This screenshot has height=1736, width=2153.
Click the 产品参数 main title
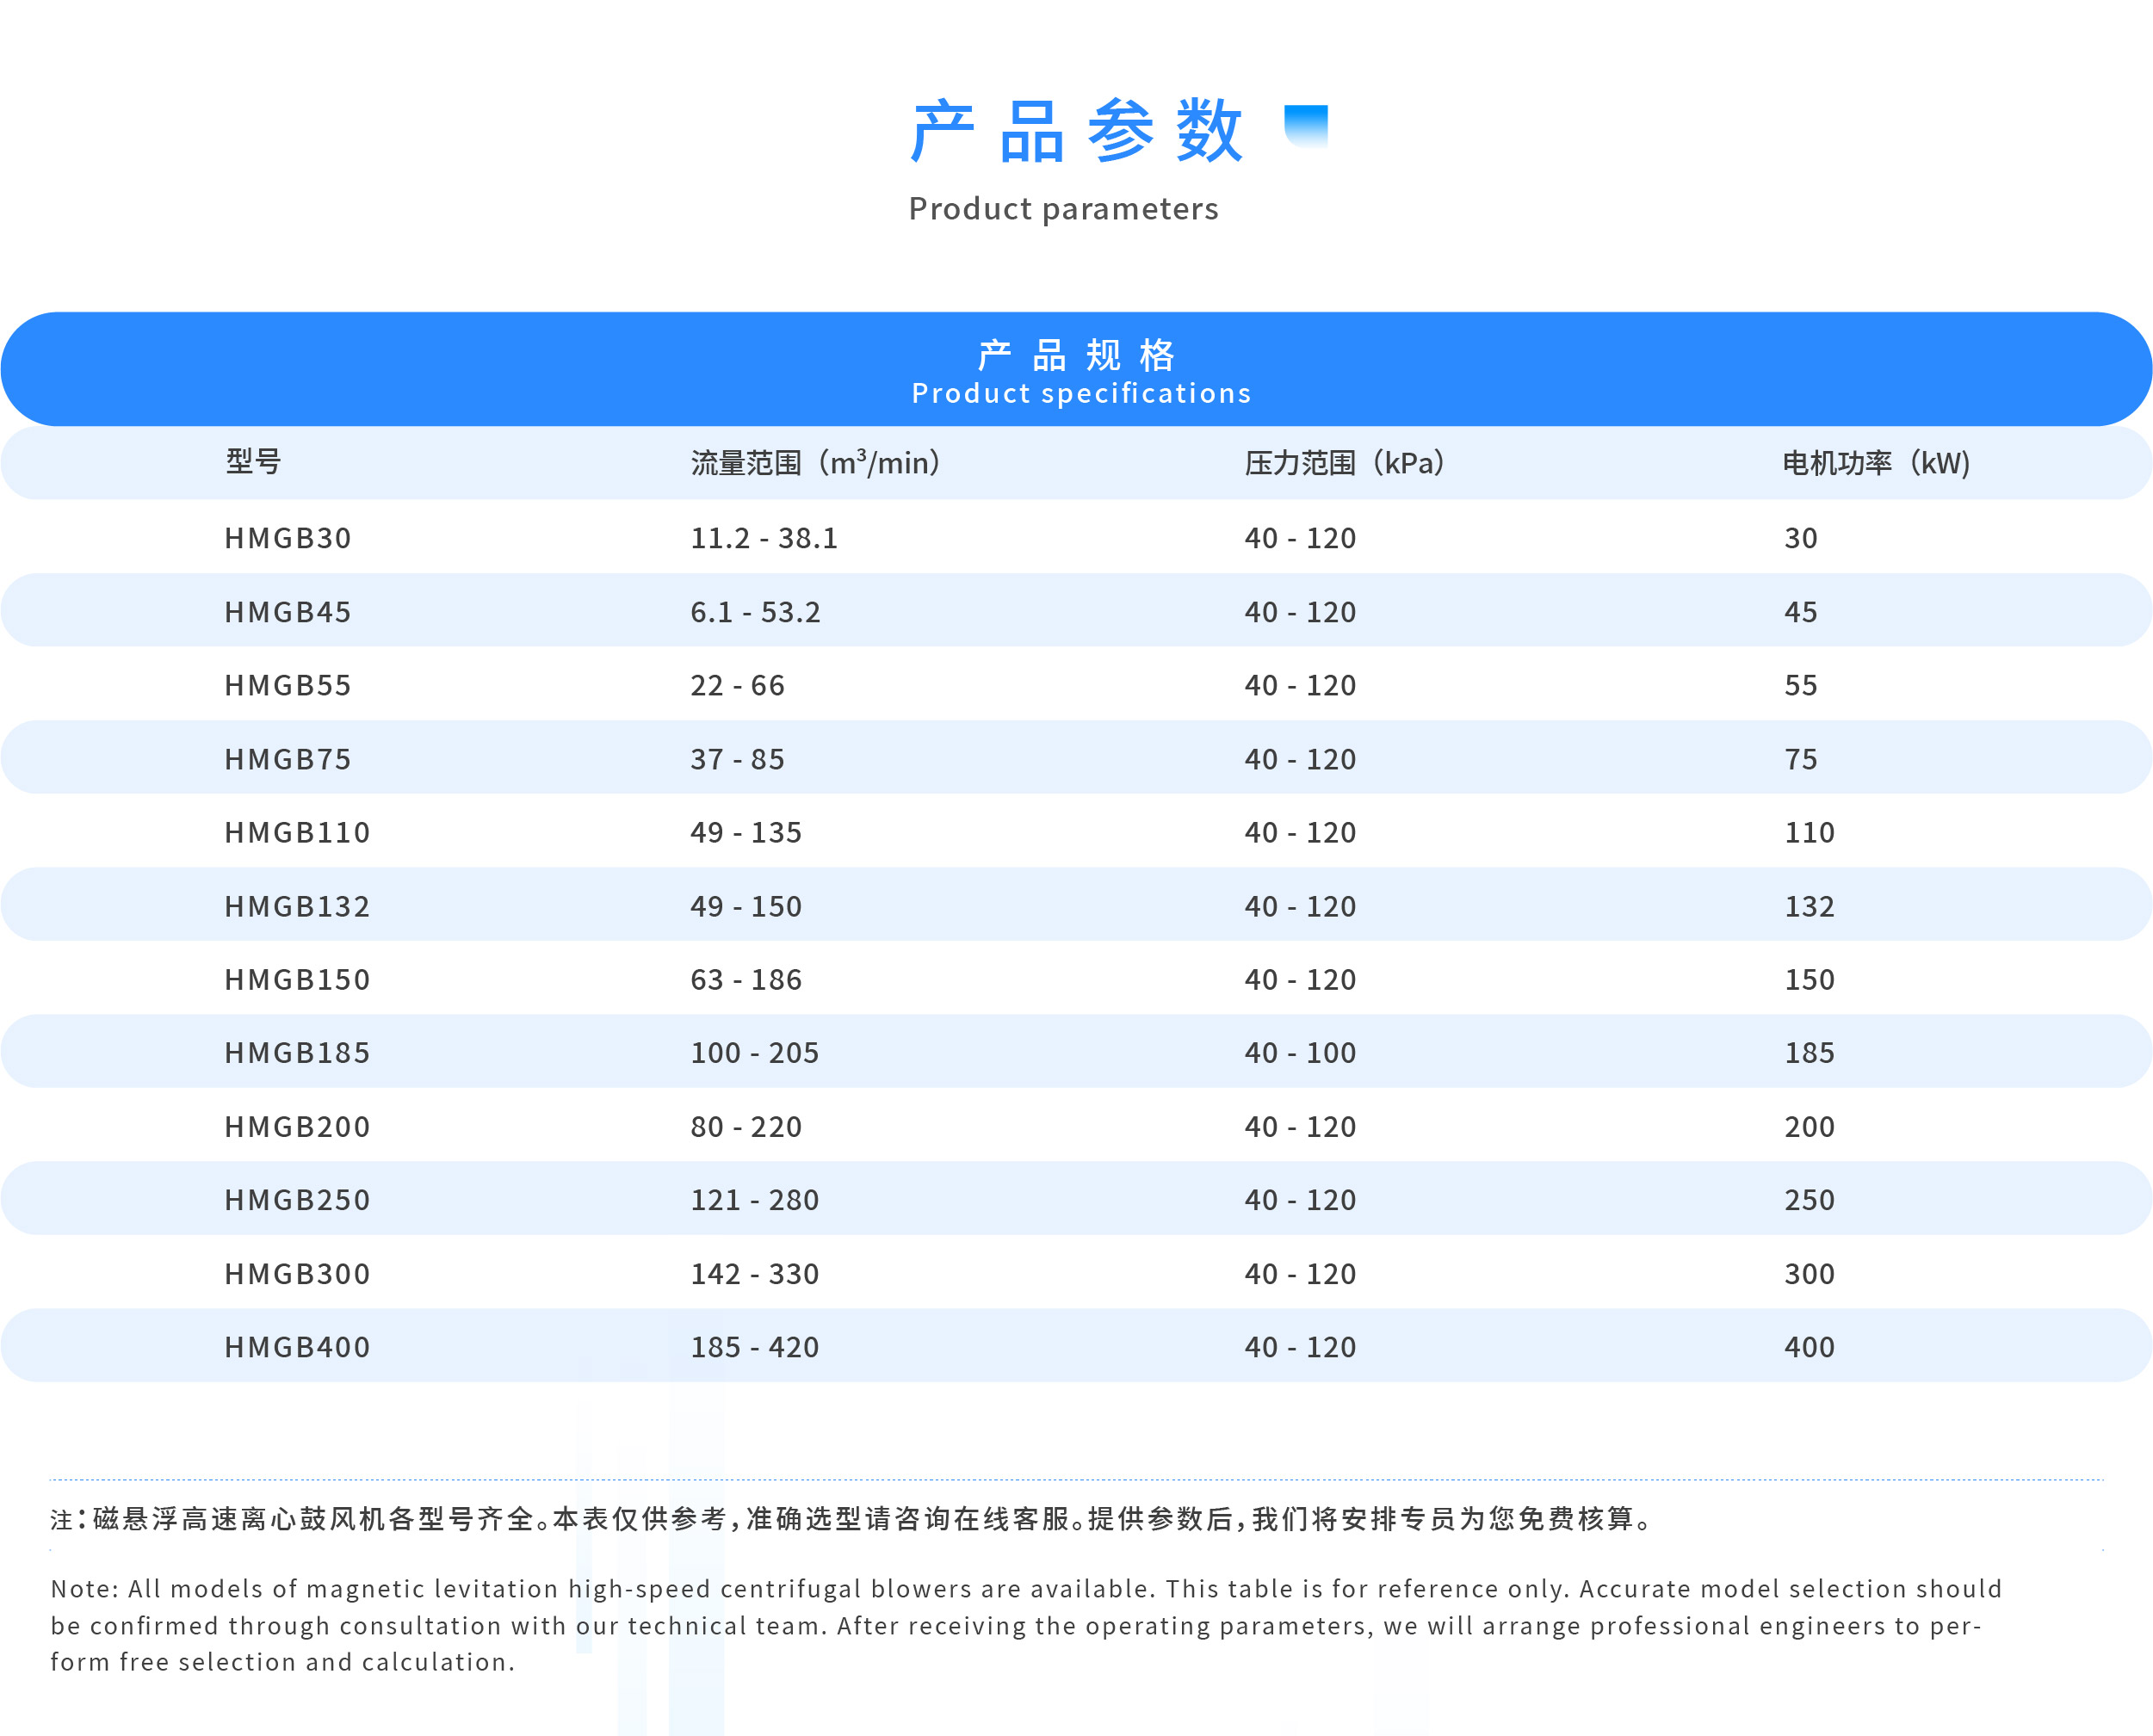(1076, 131)
